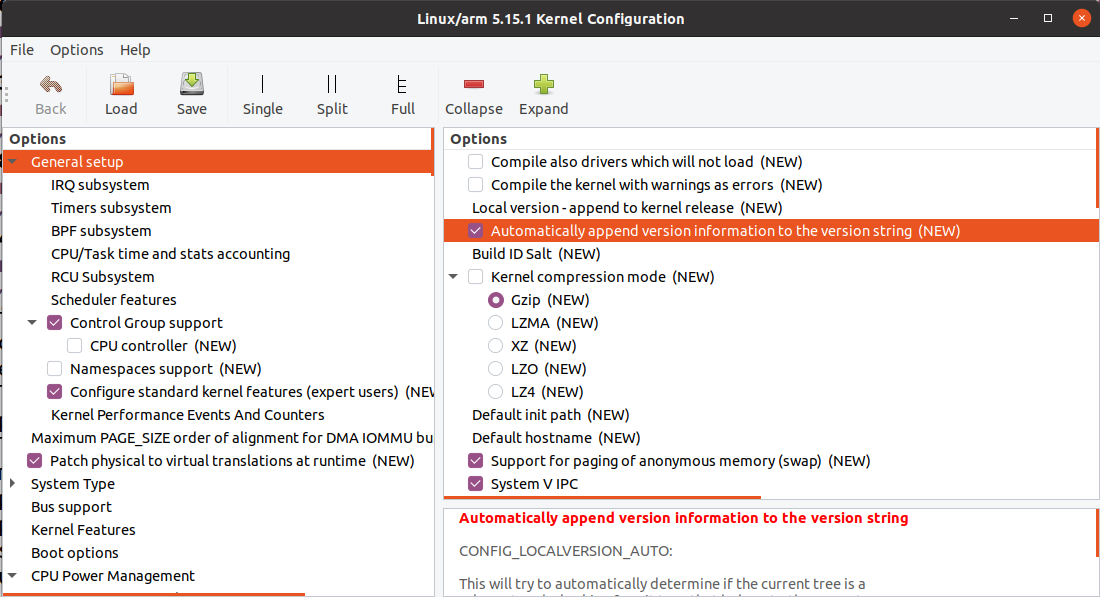Collapse the General setup tree node
The height and width of the screenshot is (597, 1100).
pyautogui.click(x=13, y=162)
